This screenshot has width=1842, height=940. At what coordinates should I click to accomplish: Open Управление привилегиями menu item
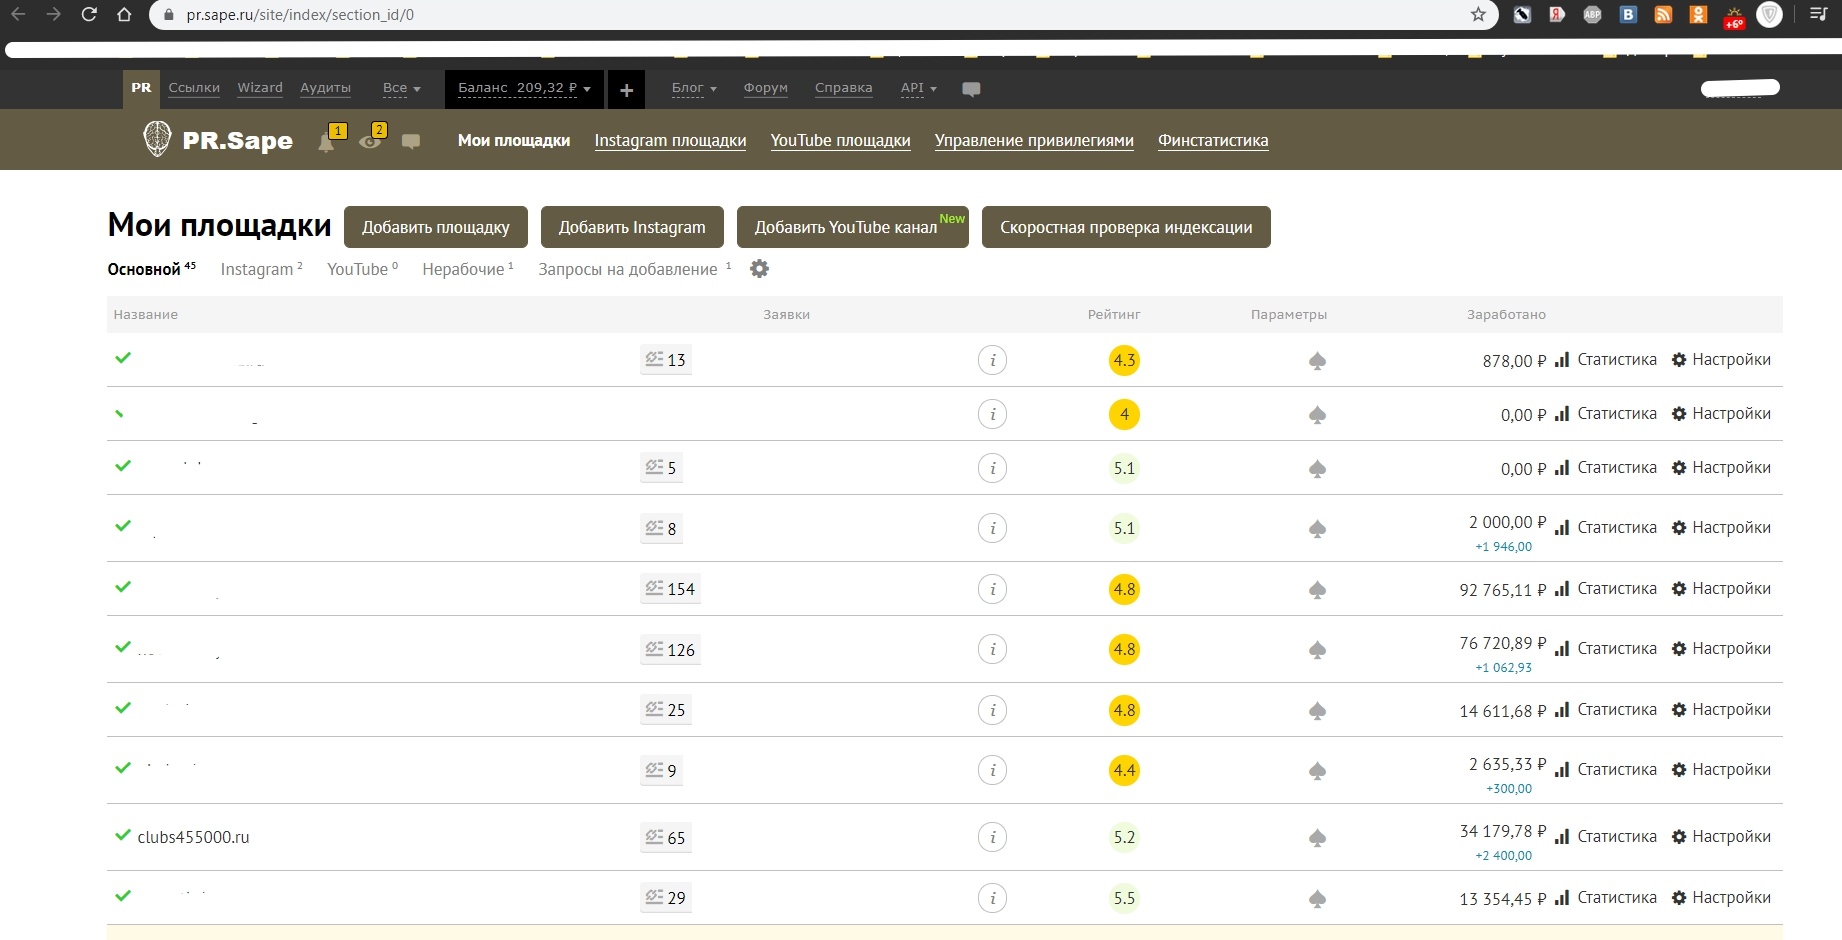[1034, 141]
